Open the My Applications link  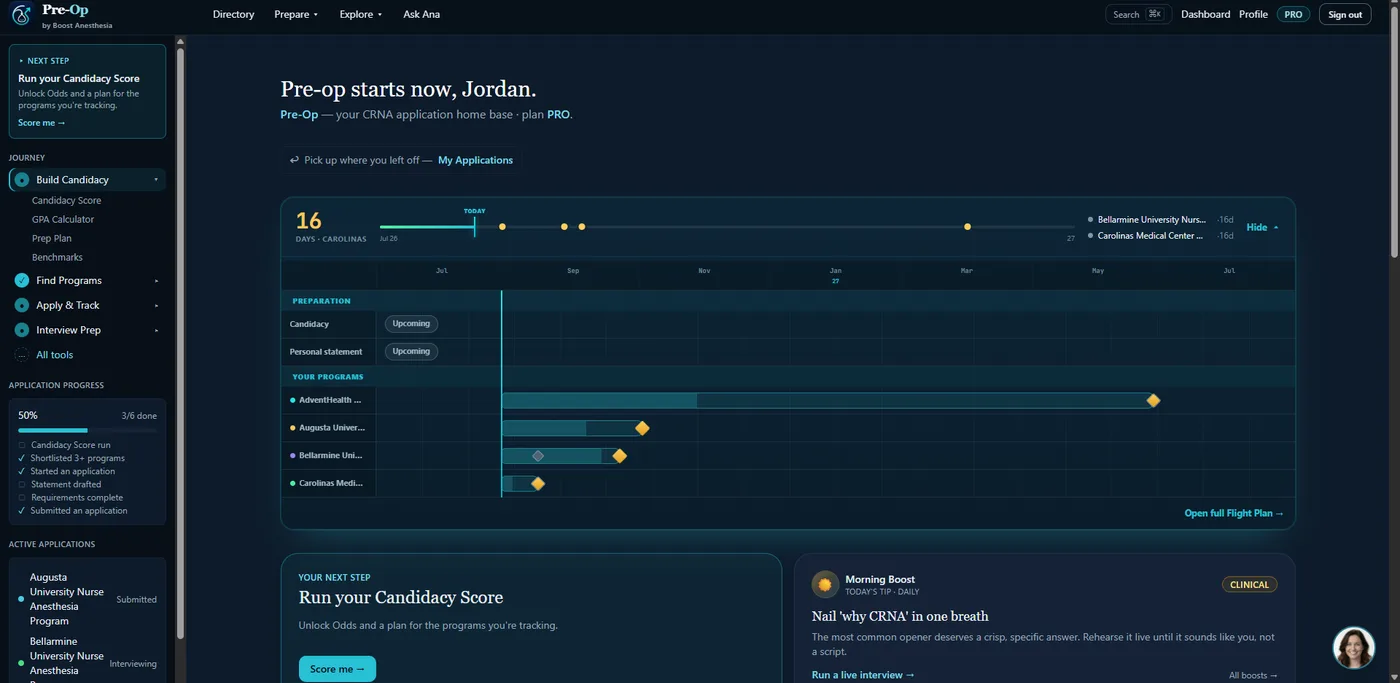475,160
